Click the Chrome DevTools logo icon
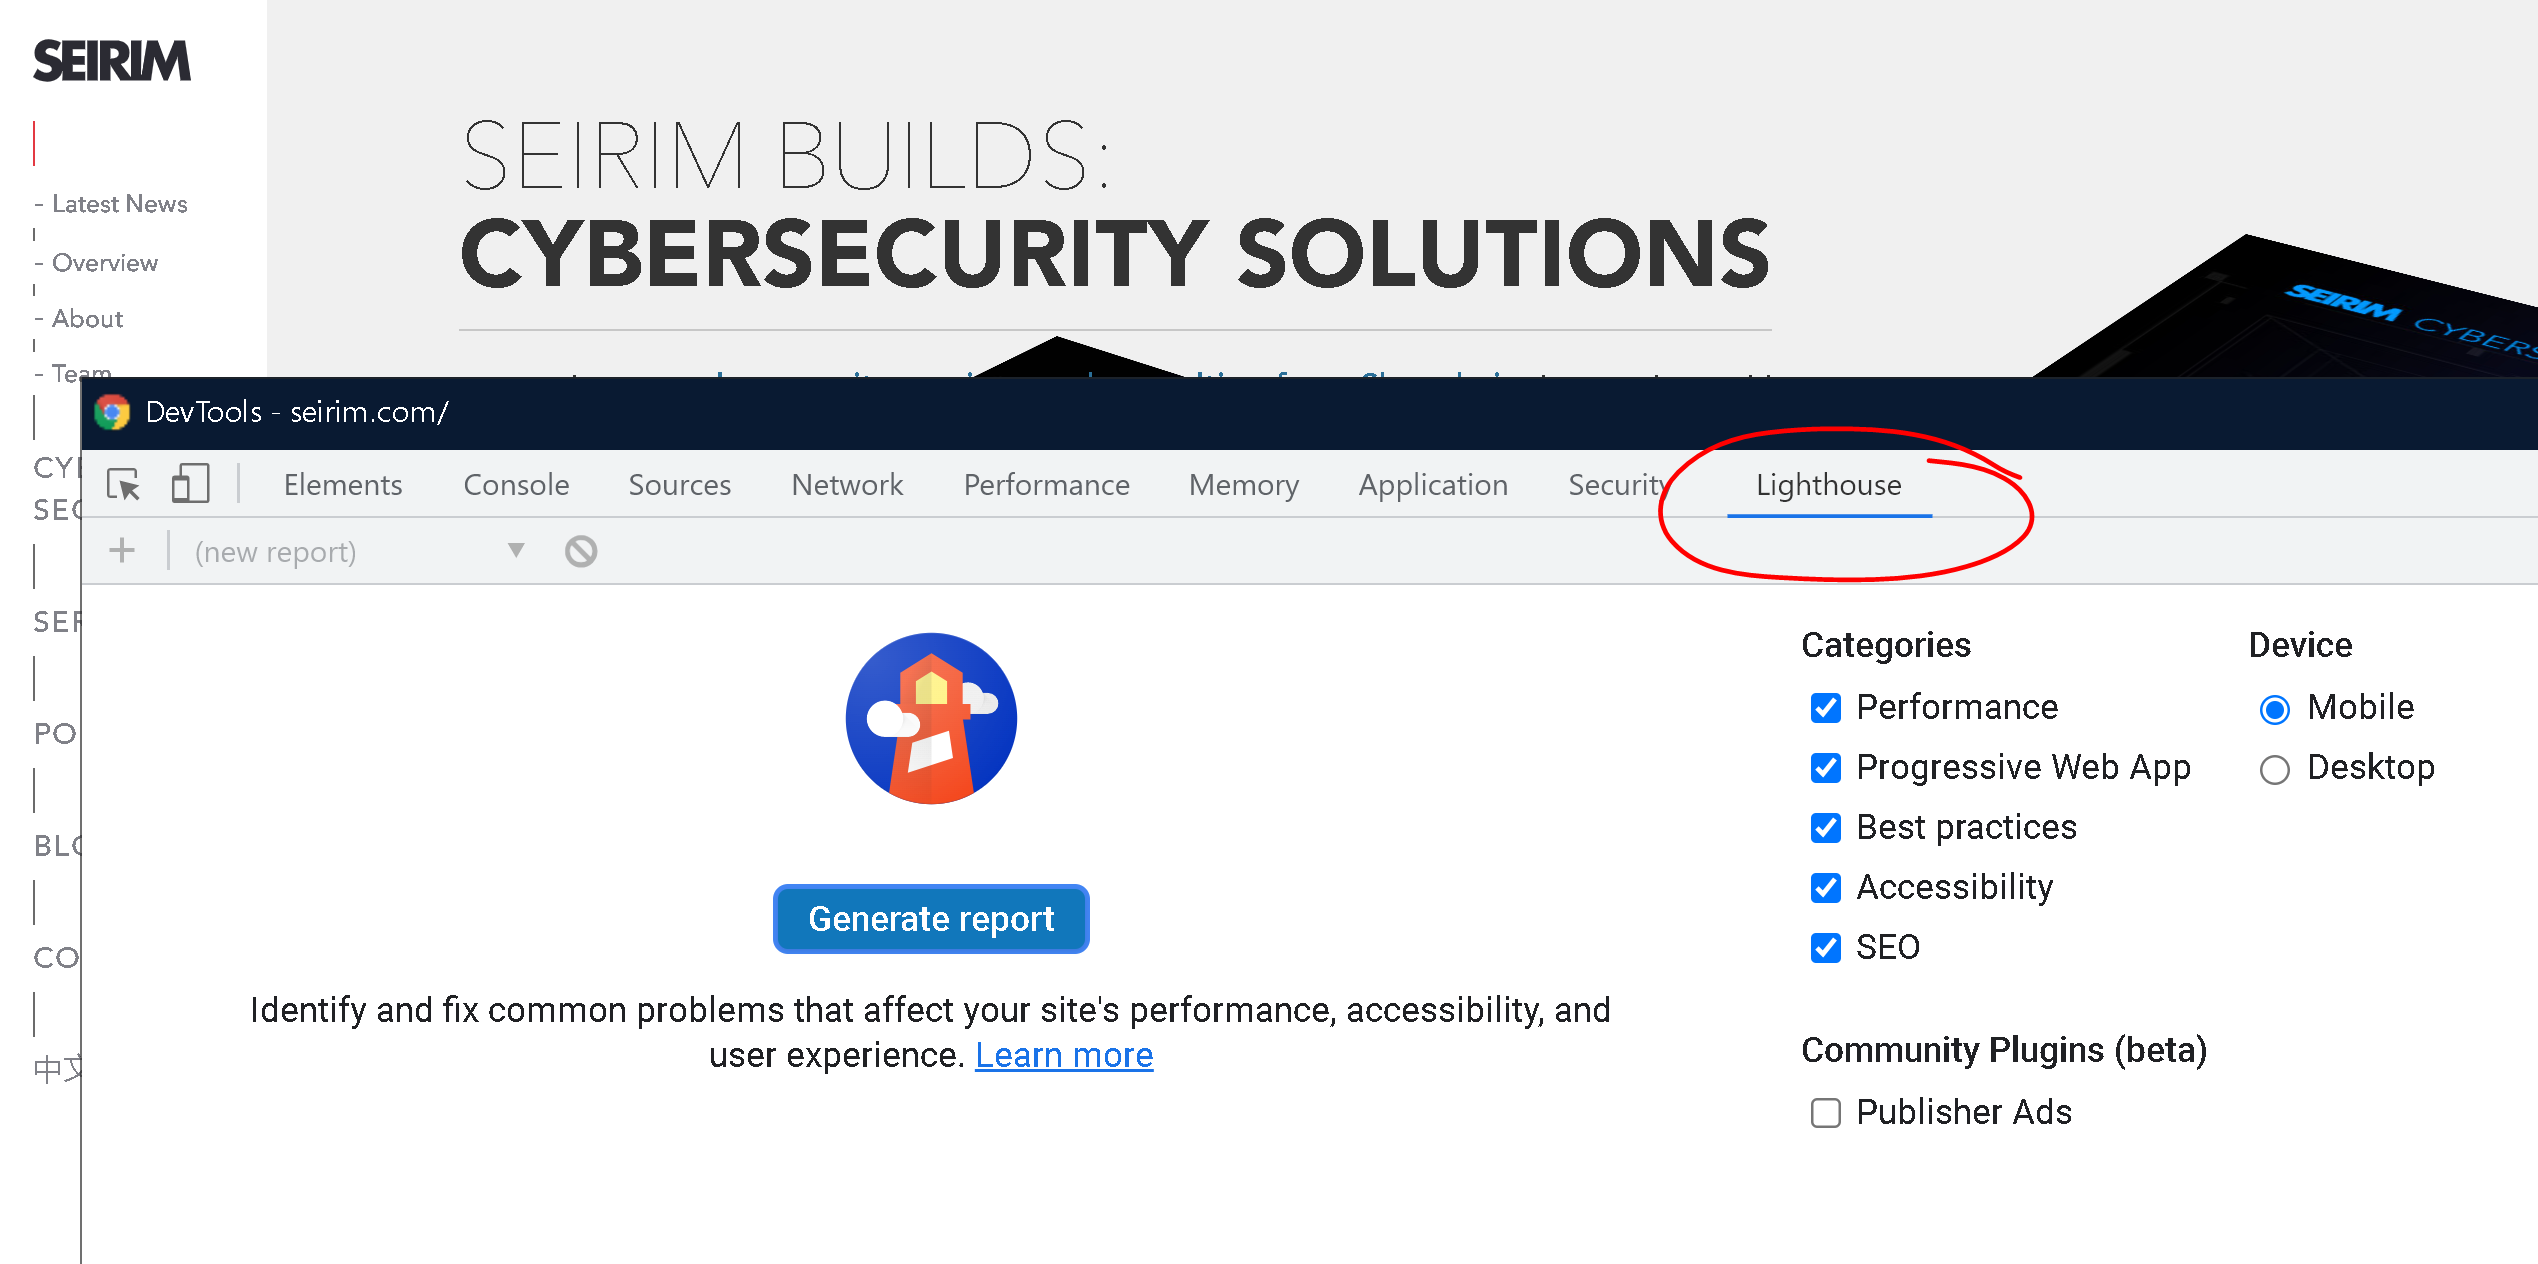The image size is (2538, 1264). (113, 412)
